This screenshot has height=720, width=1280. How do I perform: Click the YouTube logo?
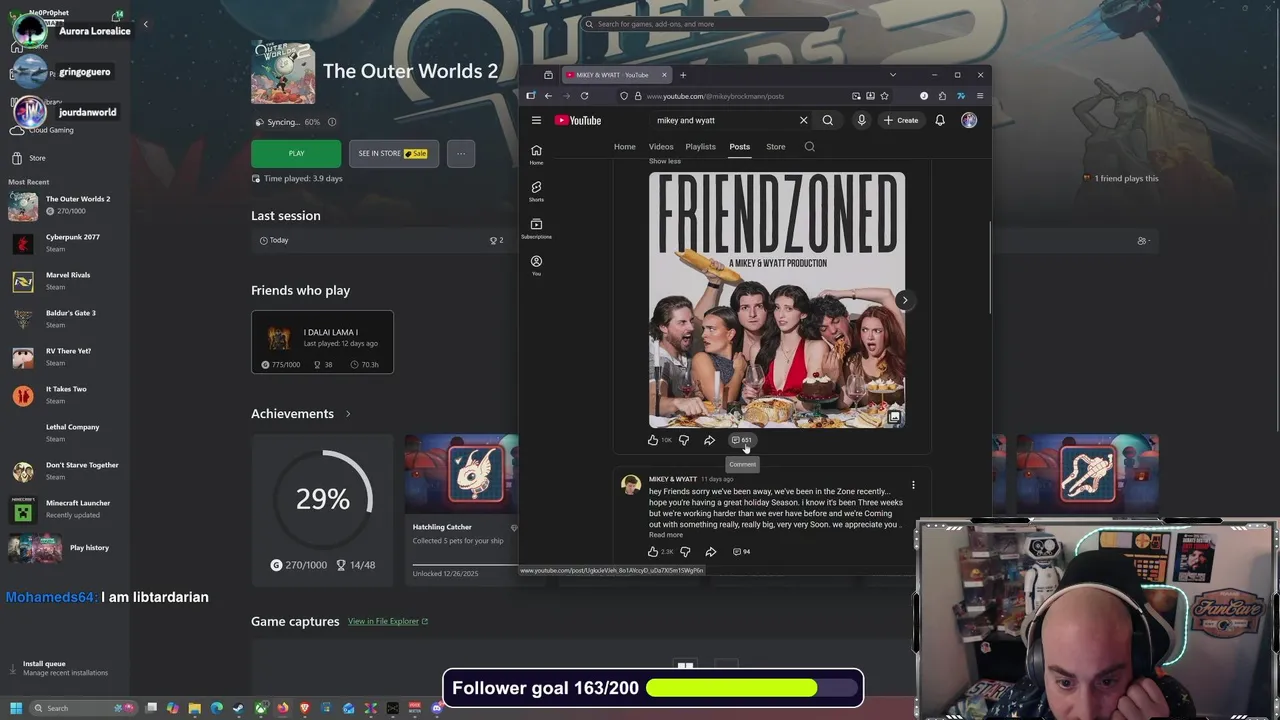click(578, 120)
